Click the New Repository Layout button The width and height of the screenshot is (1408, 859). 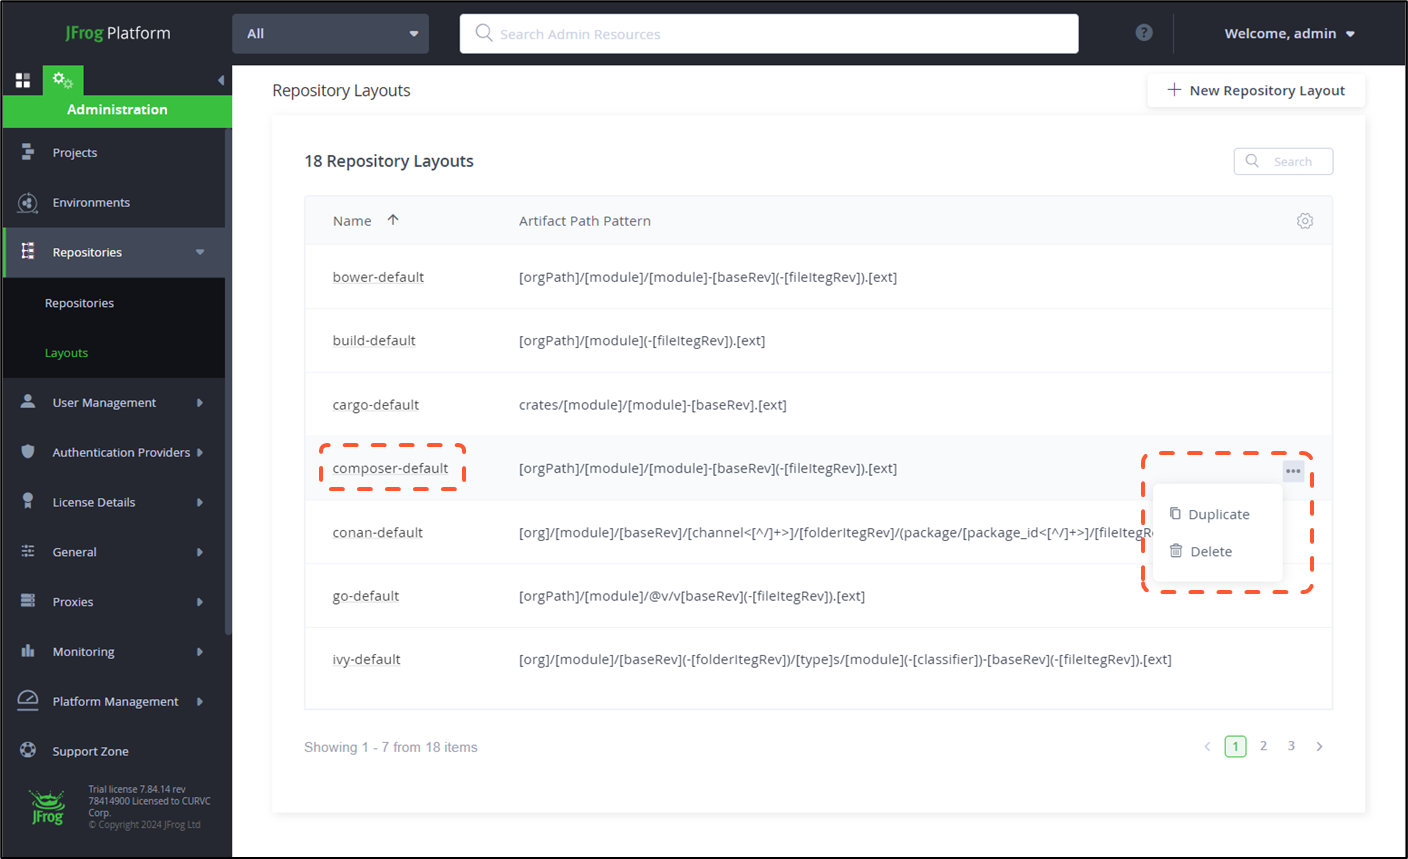(x=1256, y=90)
